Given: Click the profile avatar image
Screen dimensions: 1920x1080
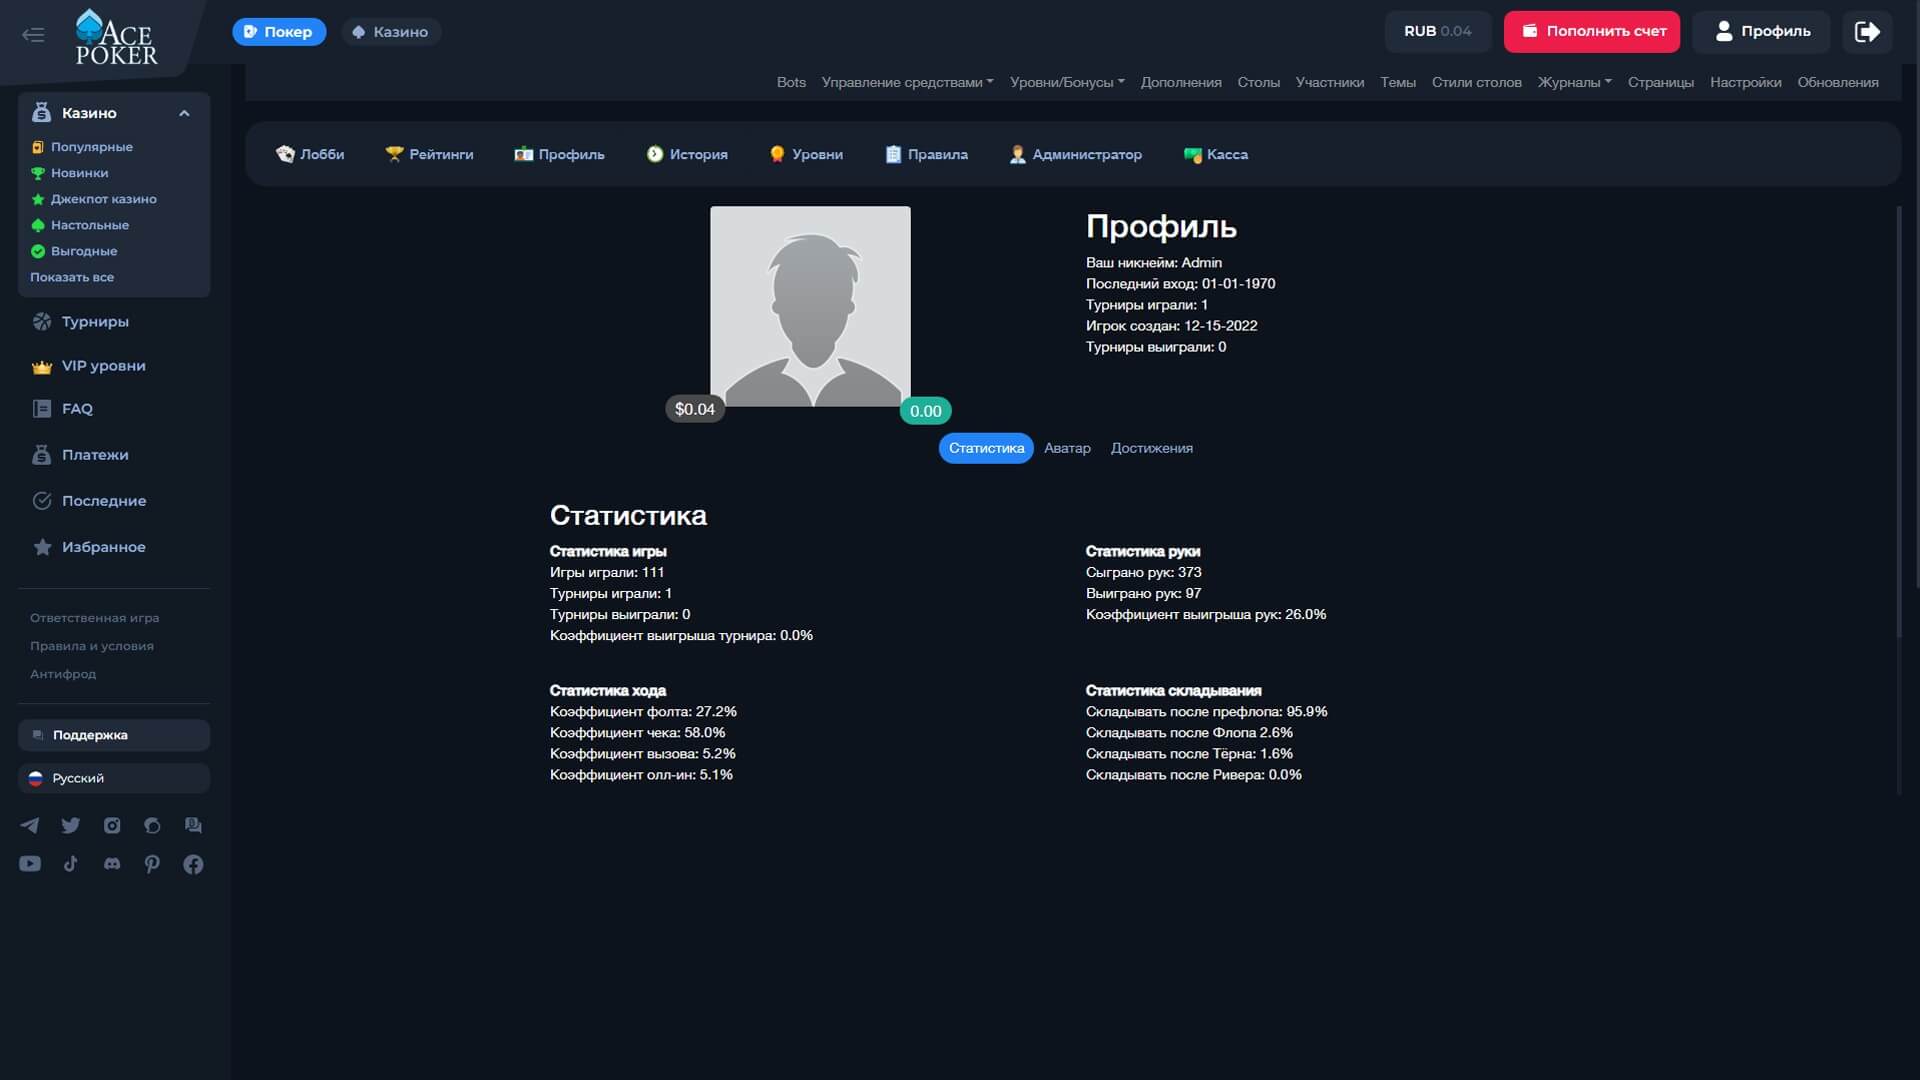Looking at the screenshot, I should pyautogui.click(x=810, y=306).
